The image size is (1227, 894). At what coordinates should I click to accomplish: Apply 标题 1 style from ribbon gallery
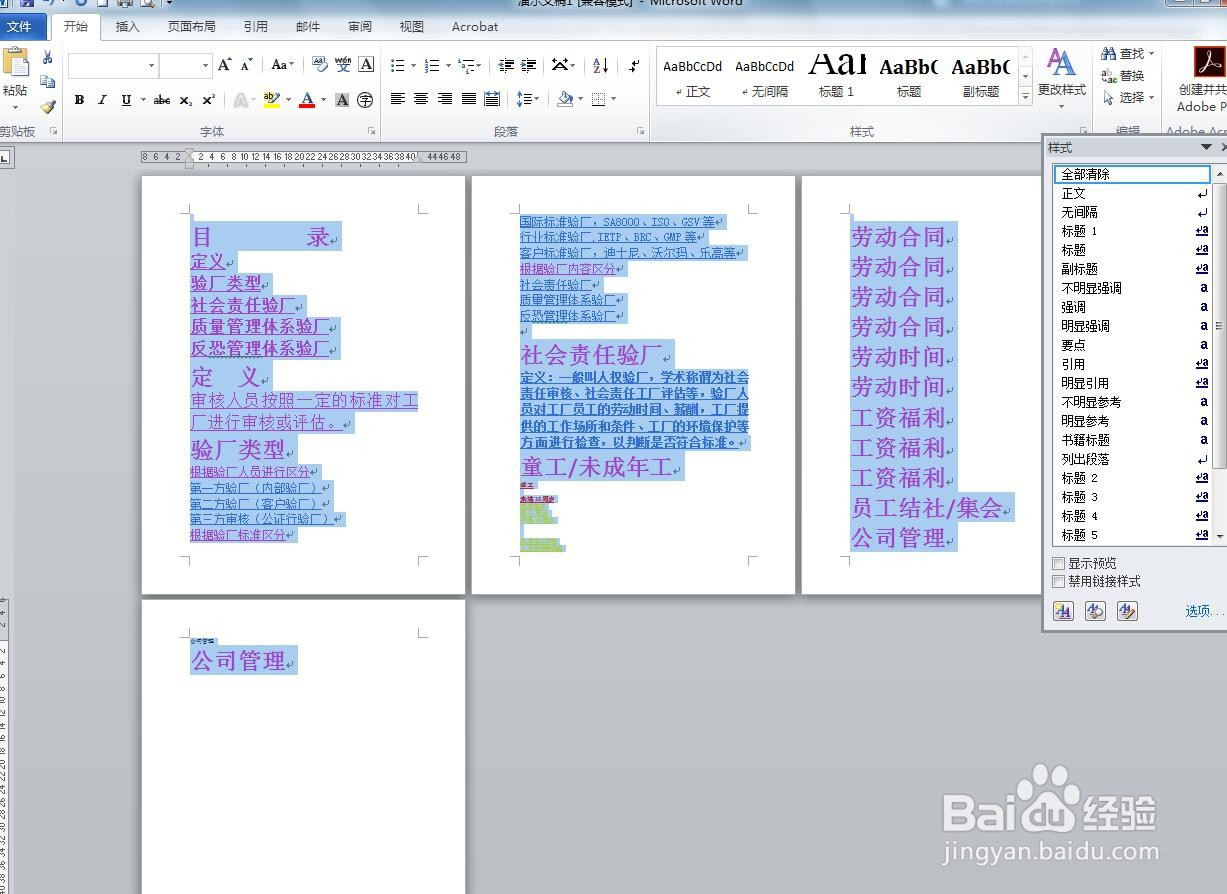pyautogui.click(x=837, y=74)
